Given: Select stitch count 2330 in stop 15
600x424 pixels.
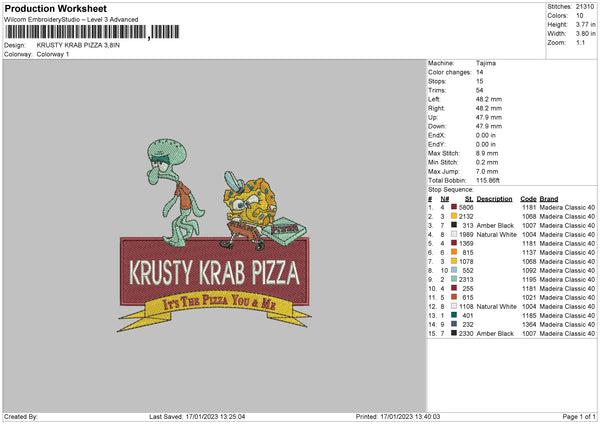Looking at the screenshot, I should (466, 334).
